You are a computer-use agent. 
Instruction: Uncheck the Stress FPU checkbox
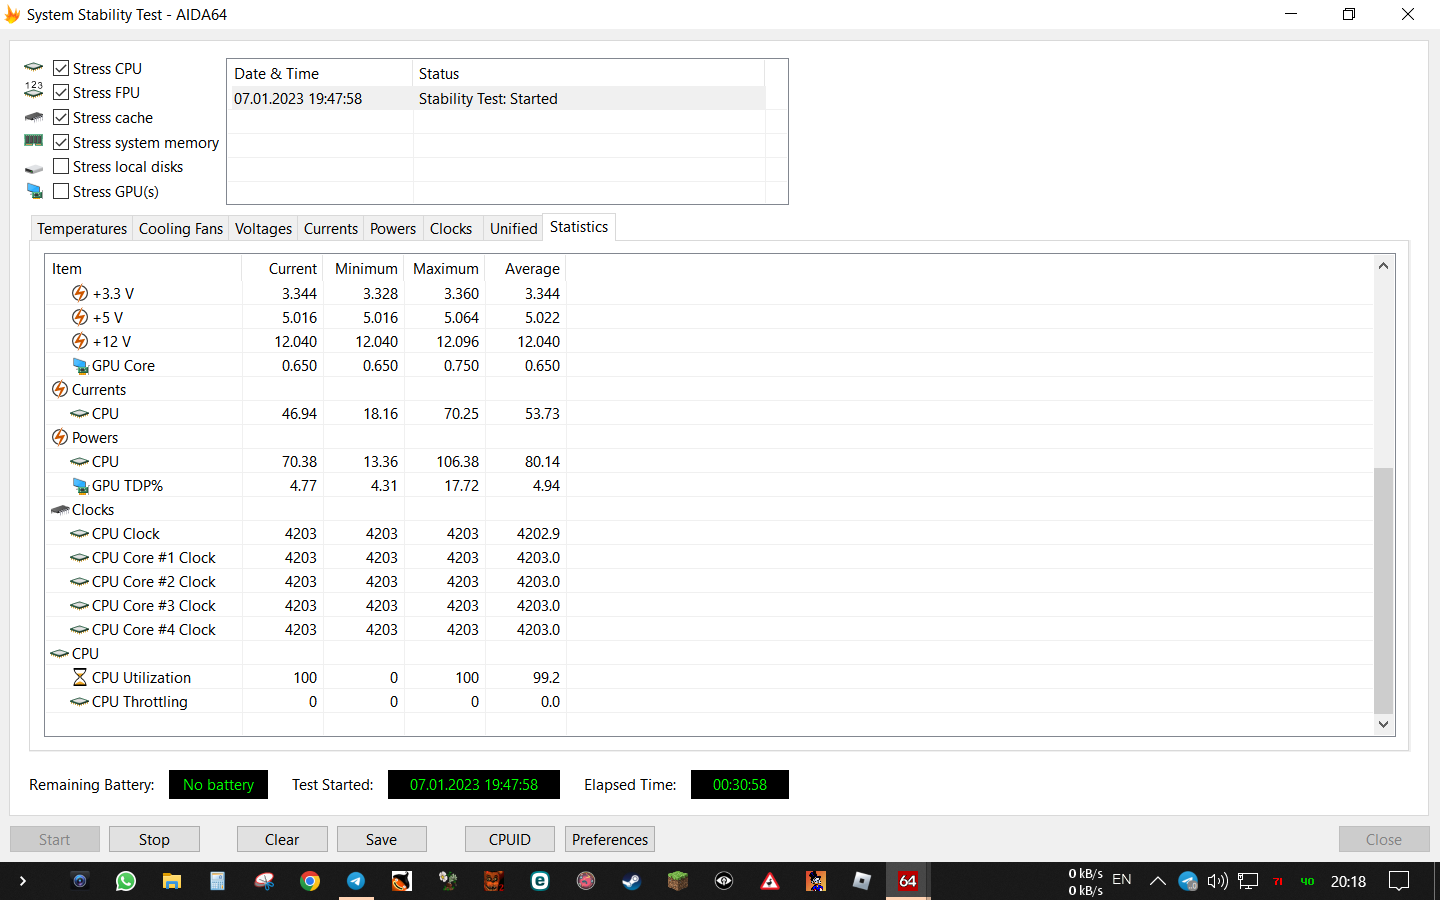[x=61, y=92]
